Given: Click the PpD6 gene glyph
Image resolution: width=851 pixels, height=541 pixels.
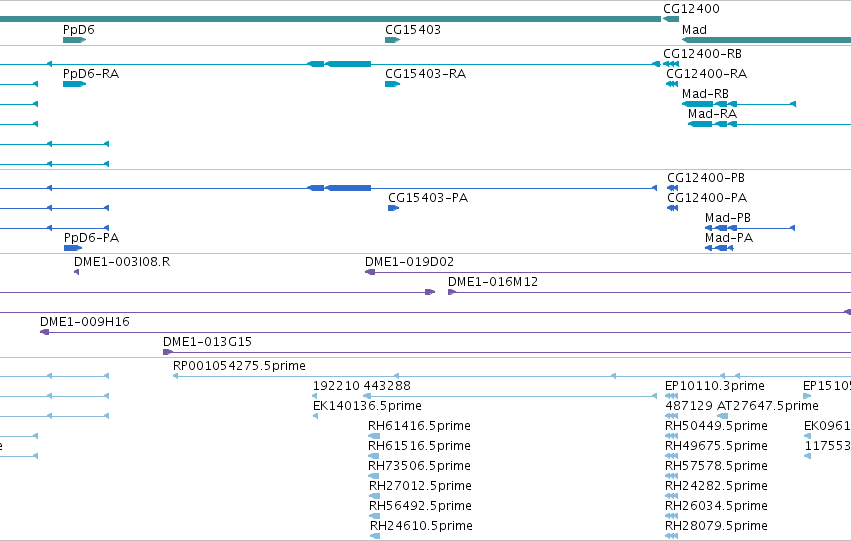Looking at the screenshot, I should click(74, 40).
